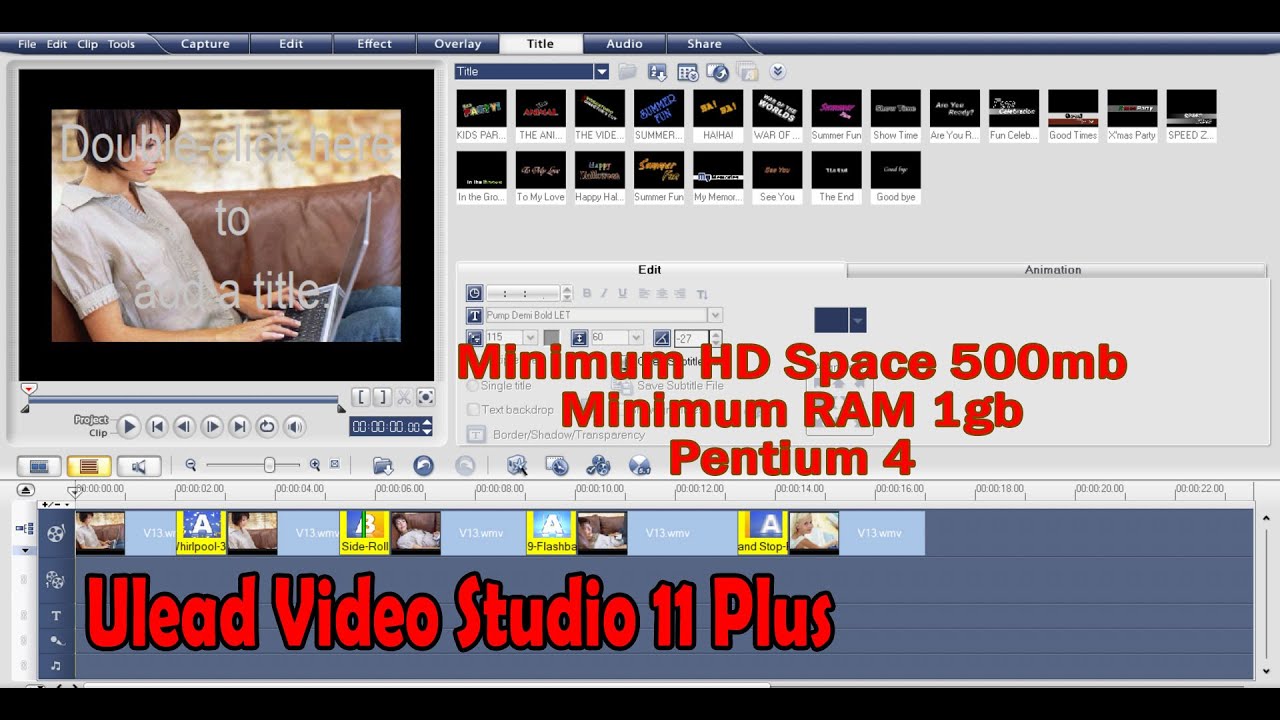Switch to Storyboard view
Viewport: 1280px width, 720px height.
tap(39, 466)
